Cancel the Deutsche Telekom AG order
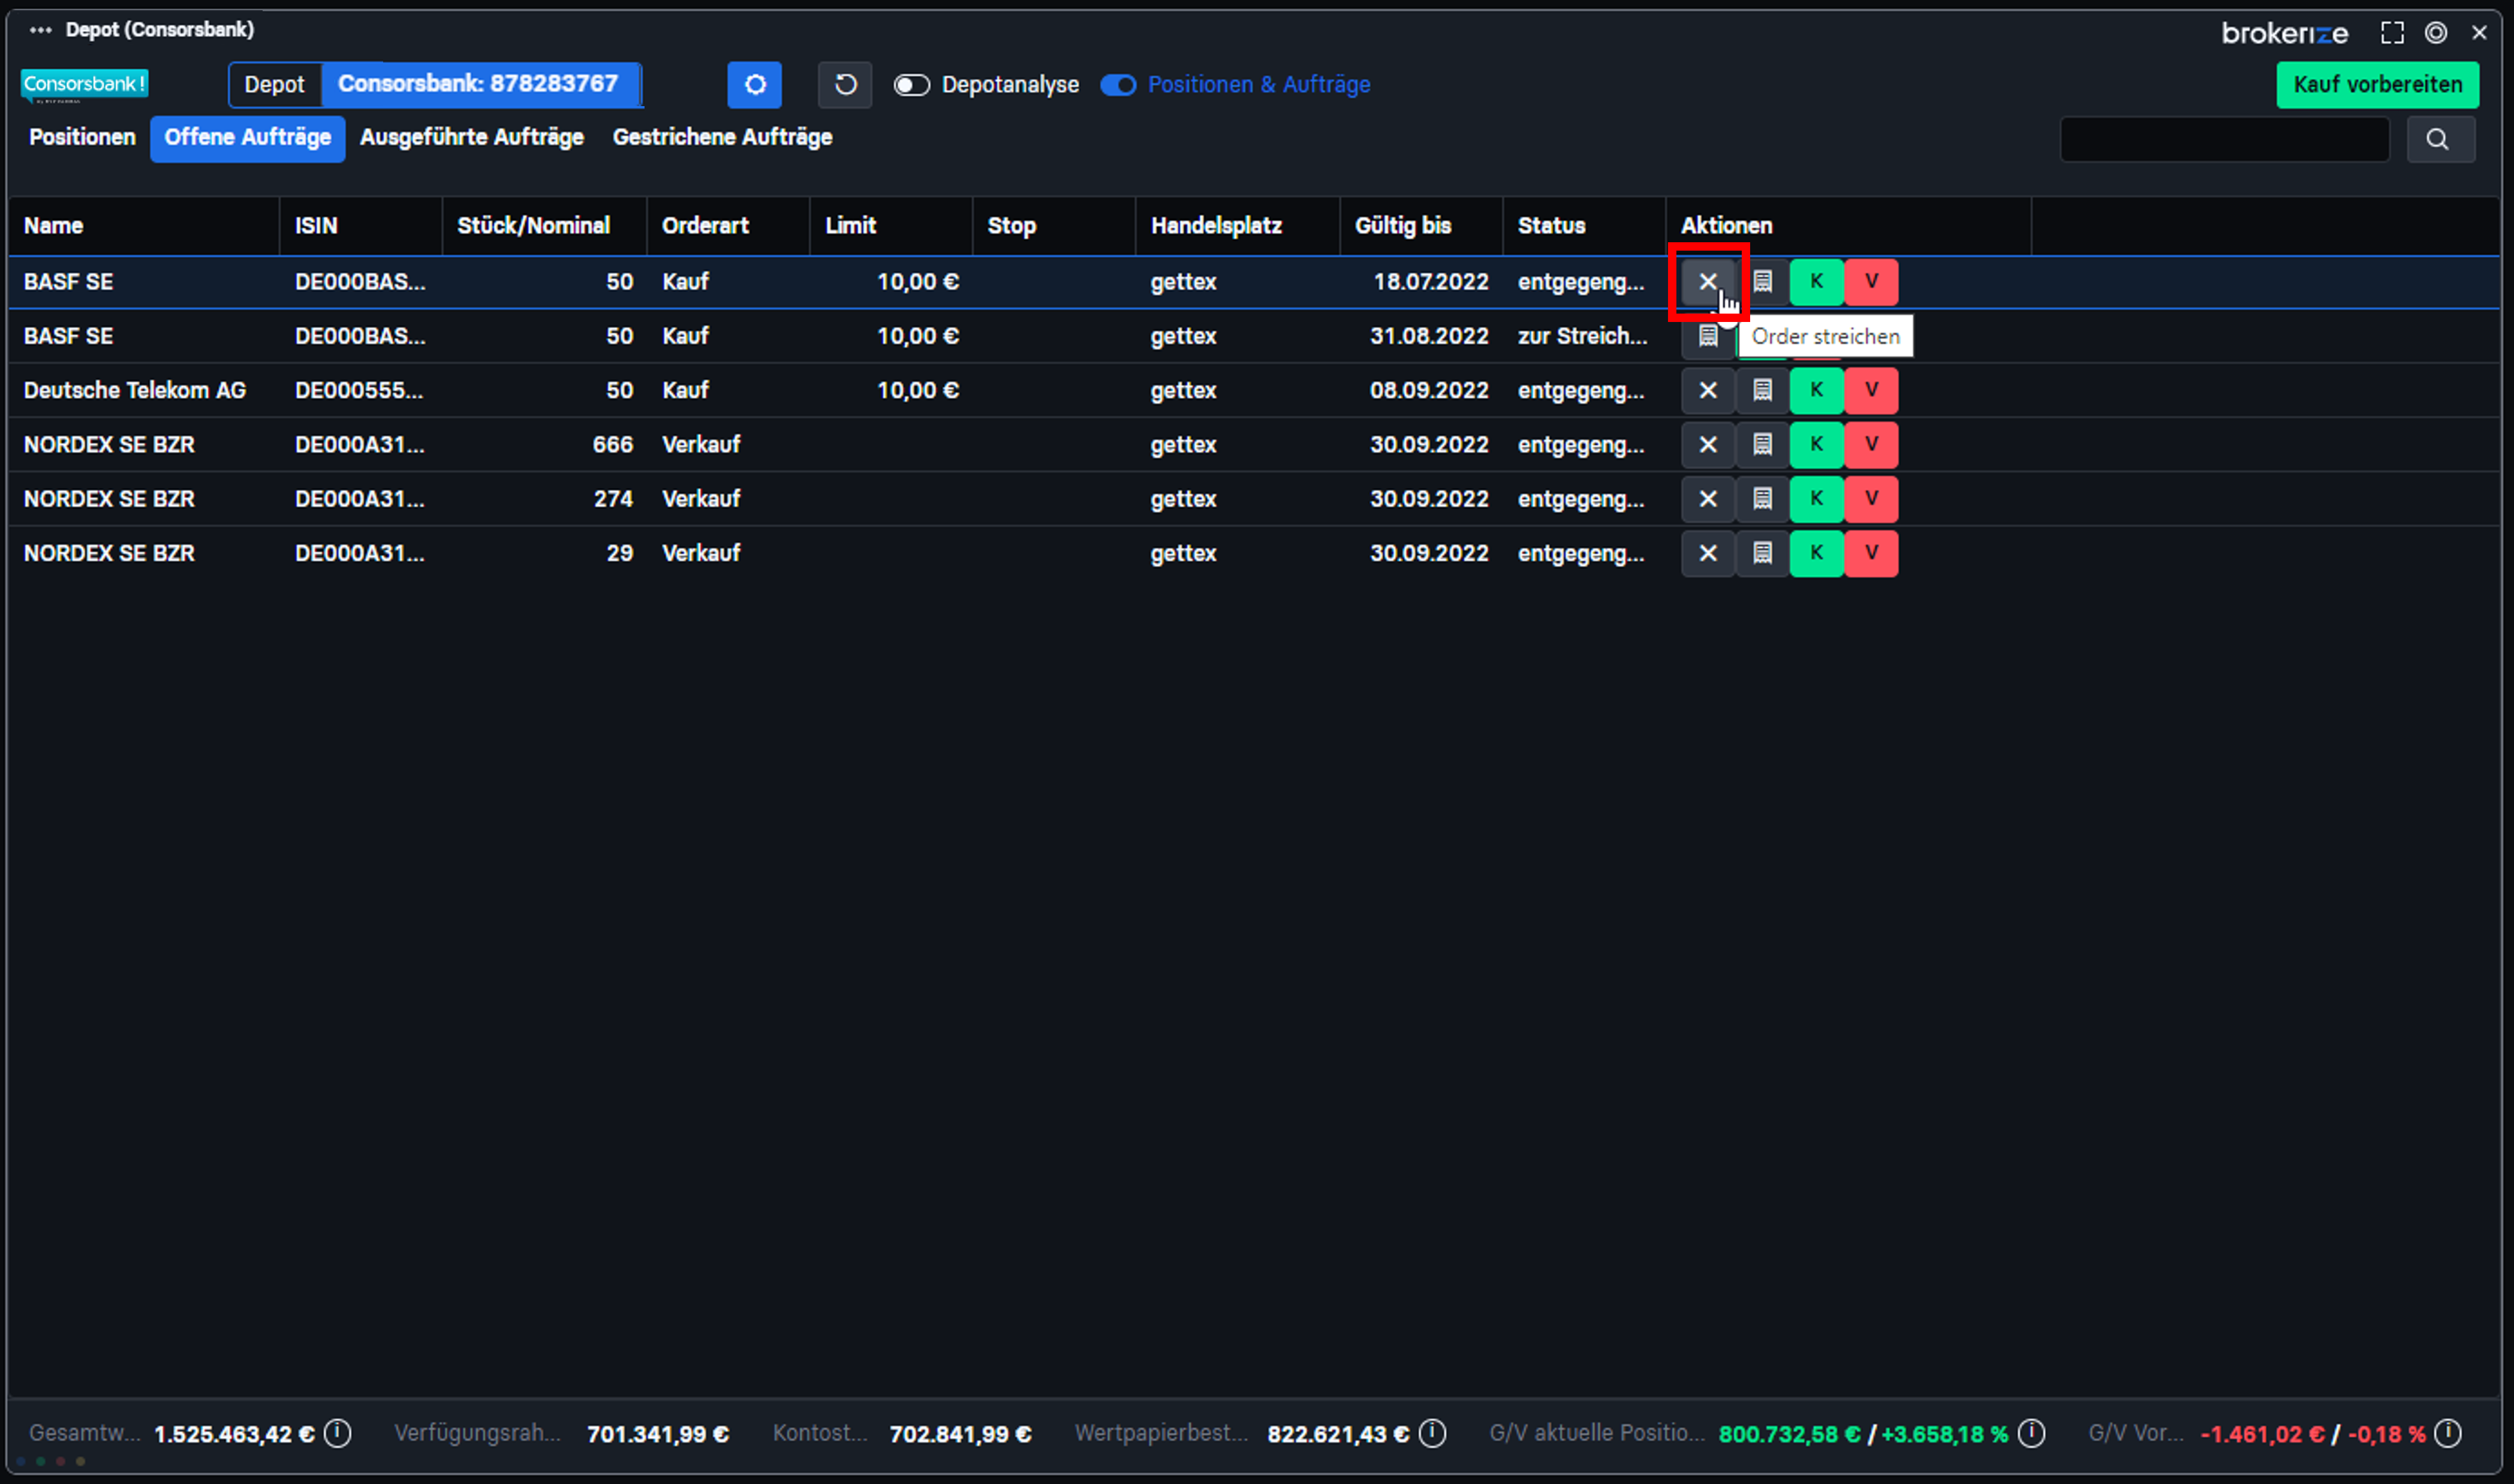This screenshot has width=2514, height=1484. click(1708, 390)
